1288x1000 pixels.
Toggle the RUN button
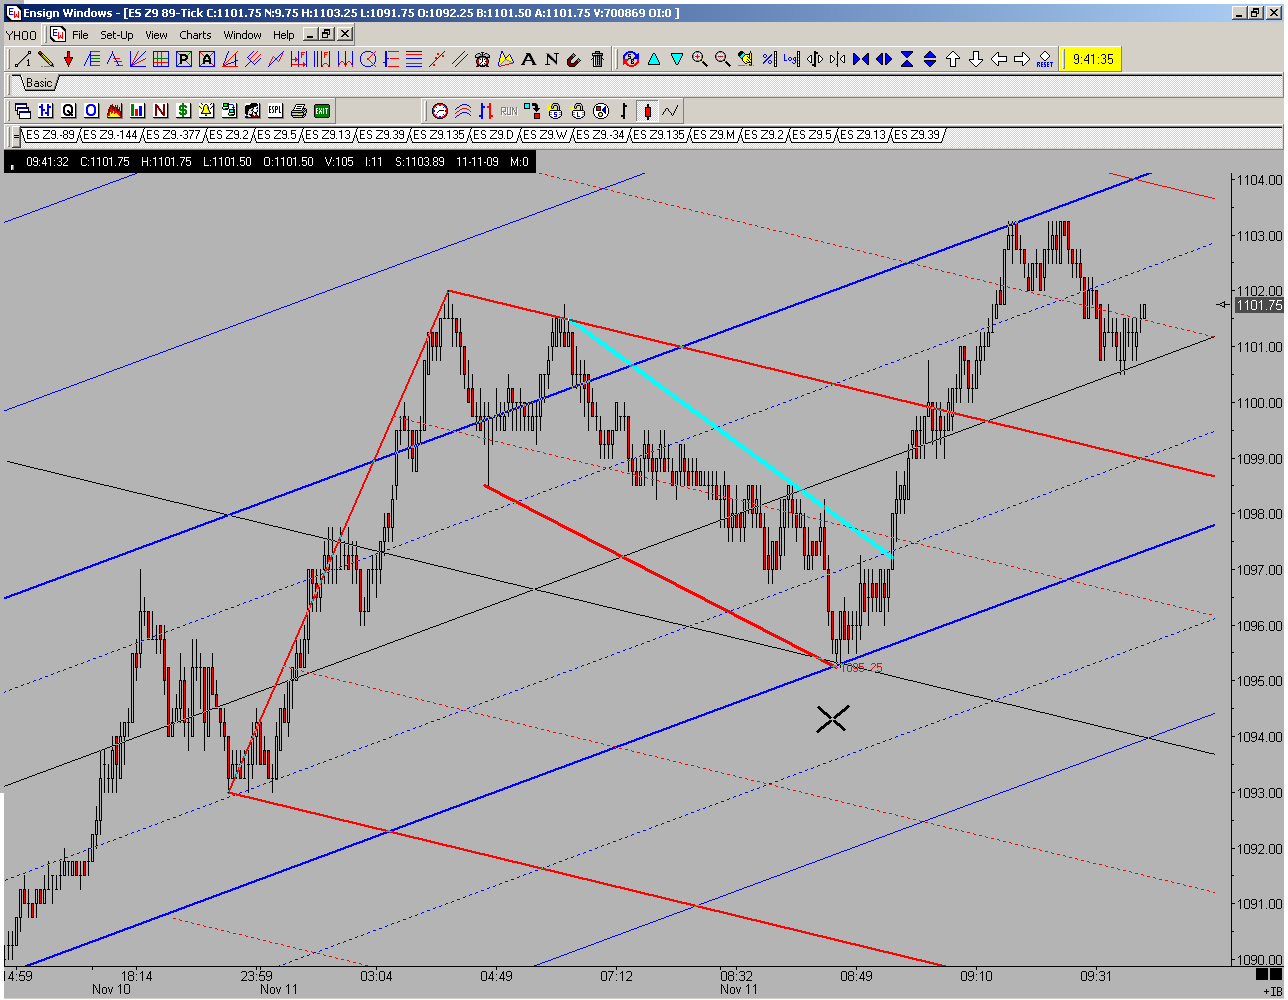pos(509,110)
